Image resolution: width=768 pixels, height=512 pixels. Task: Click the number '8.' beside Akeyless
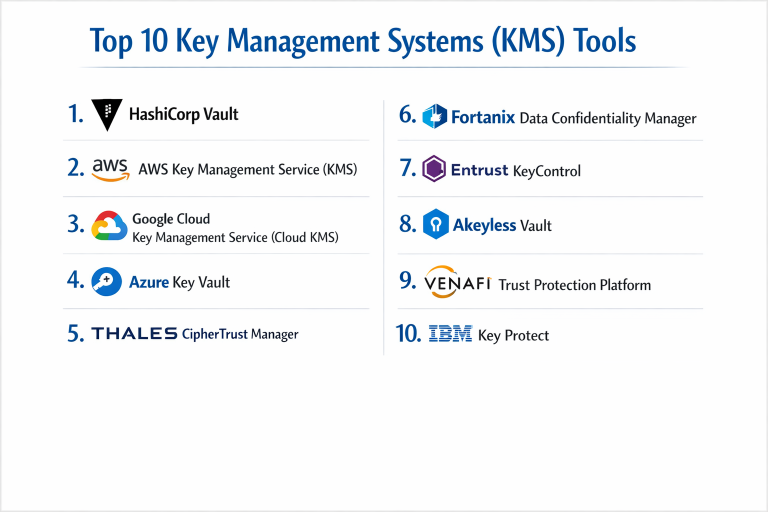coord(408,224)
